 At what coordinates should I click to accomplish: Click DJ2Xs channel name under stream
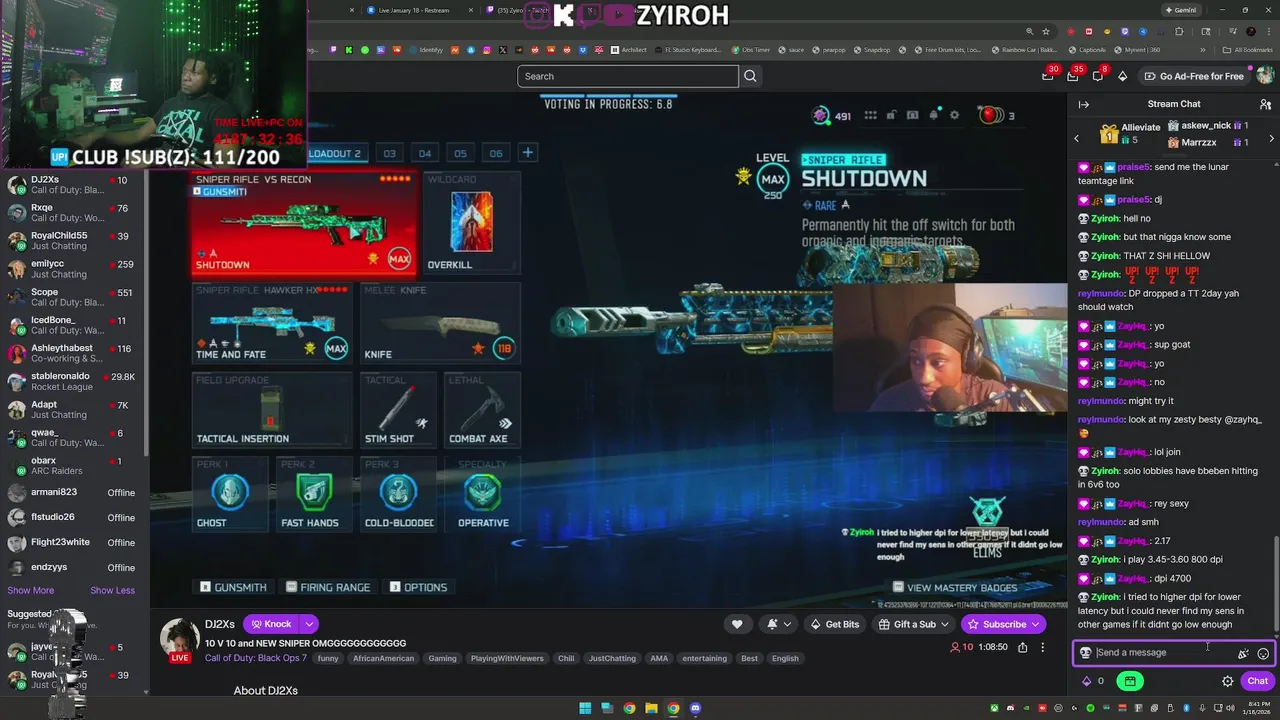[x=220, y=624]
